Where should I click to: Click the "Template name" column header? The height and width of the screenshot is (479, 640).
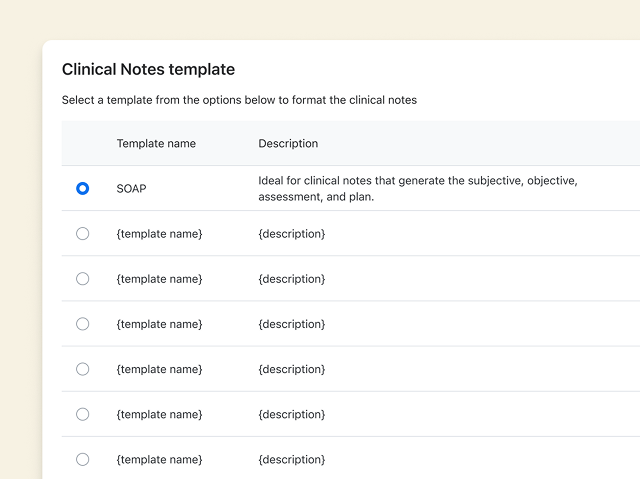(x=156, y=143)
